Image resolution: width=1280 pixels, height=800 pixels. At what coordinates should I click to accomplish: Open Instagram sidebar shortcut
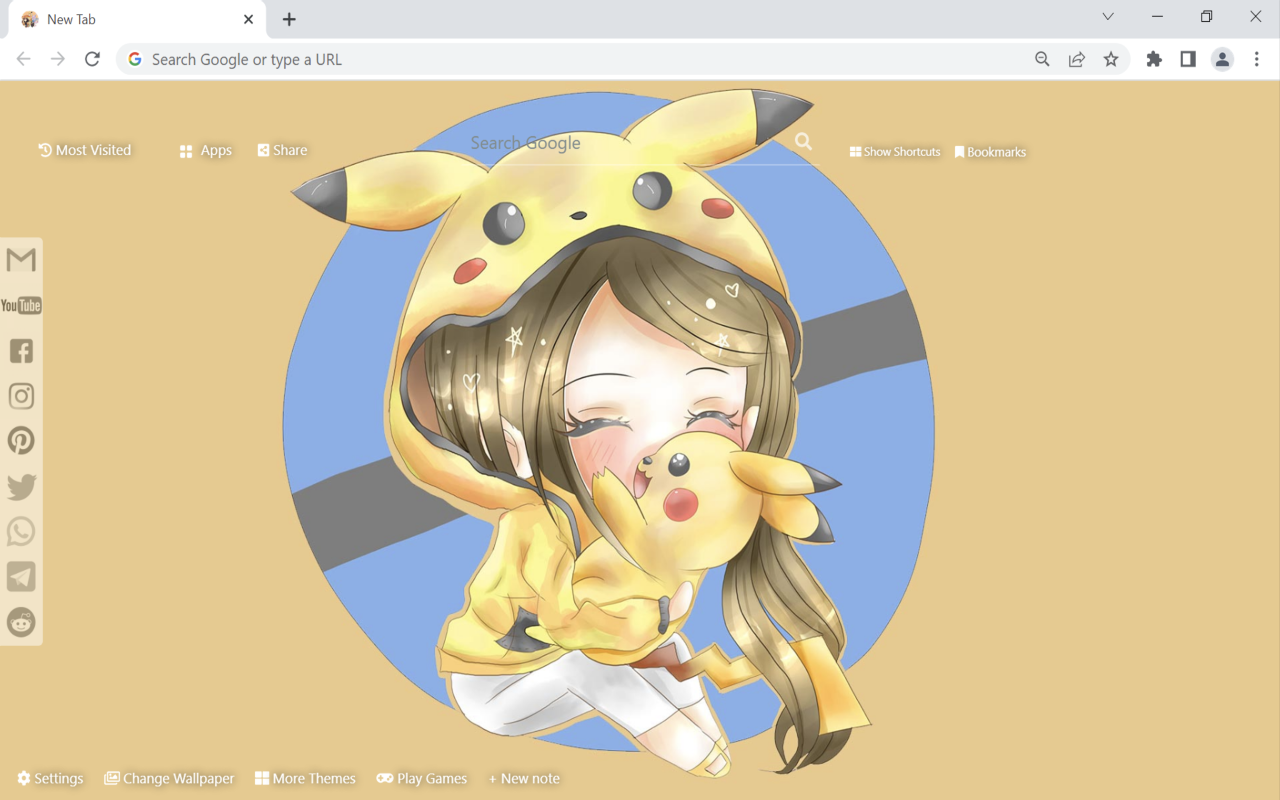(x=21, y=396)
